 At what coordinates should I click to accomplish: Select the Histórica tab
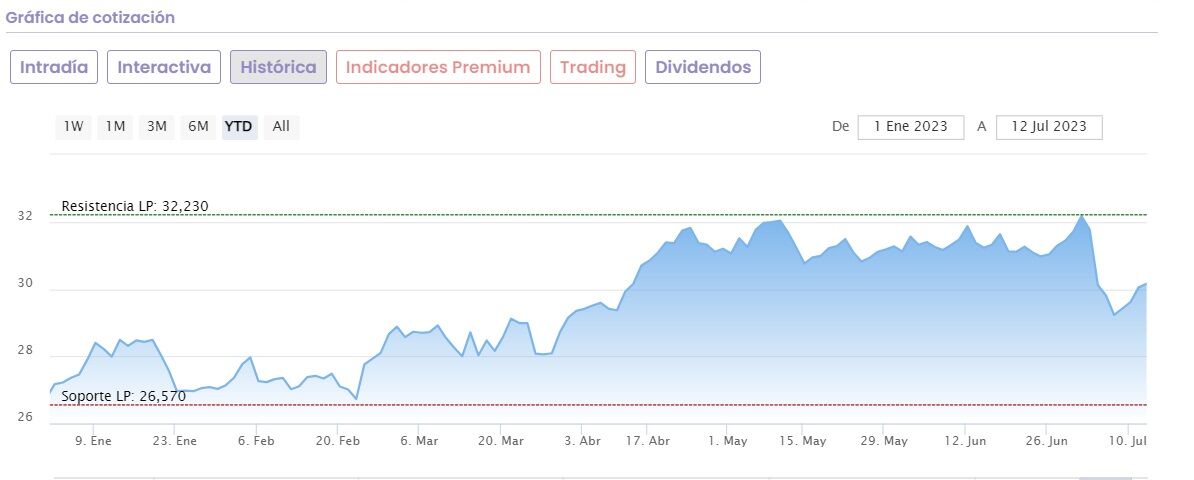[x=278, y=68]
